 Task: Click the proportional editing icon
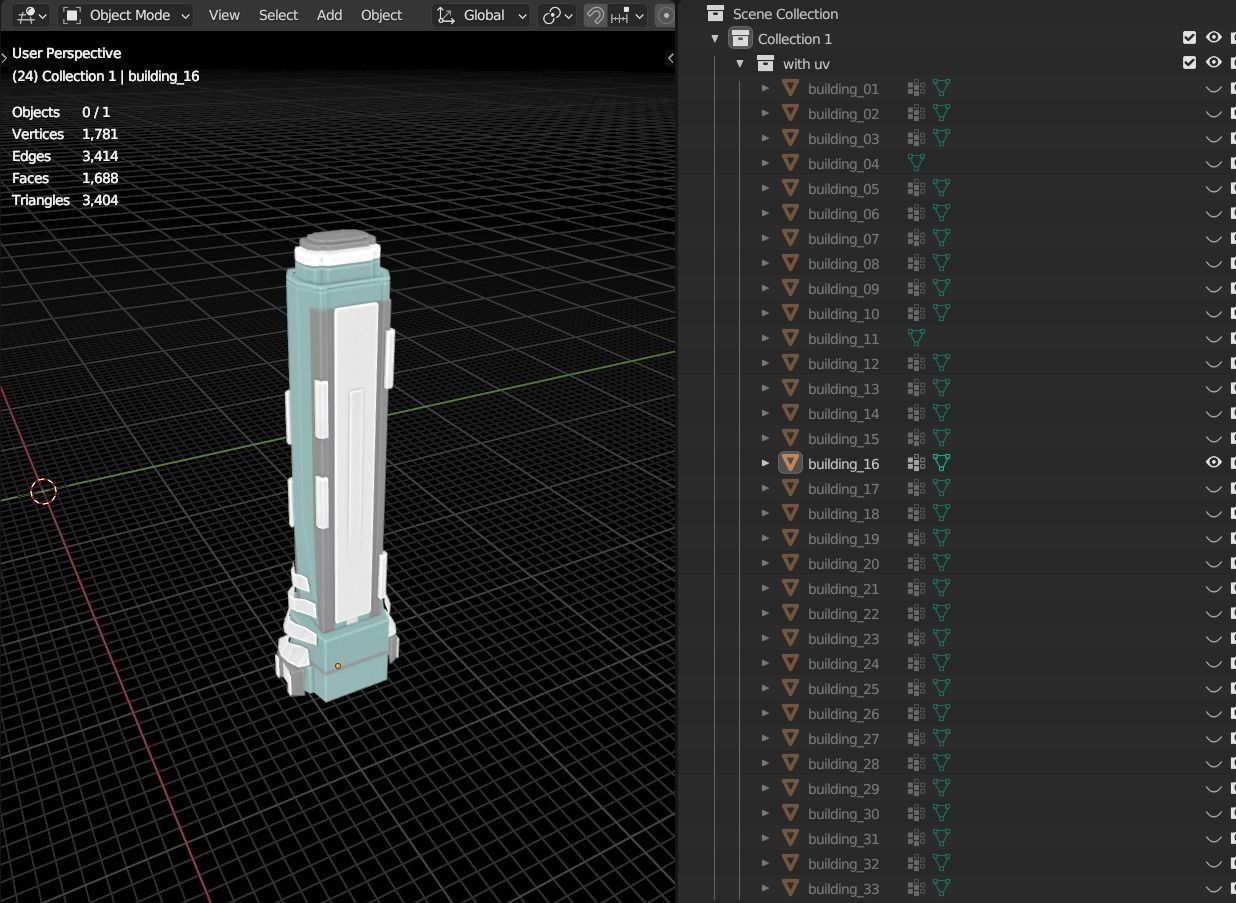[665, 15]
